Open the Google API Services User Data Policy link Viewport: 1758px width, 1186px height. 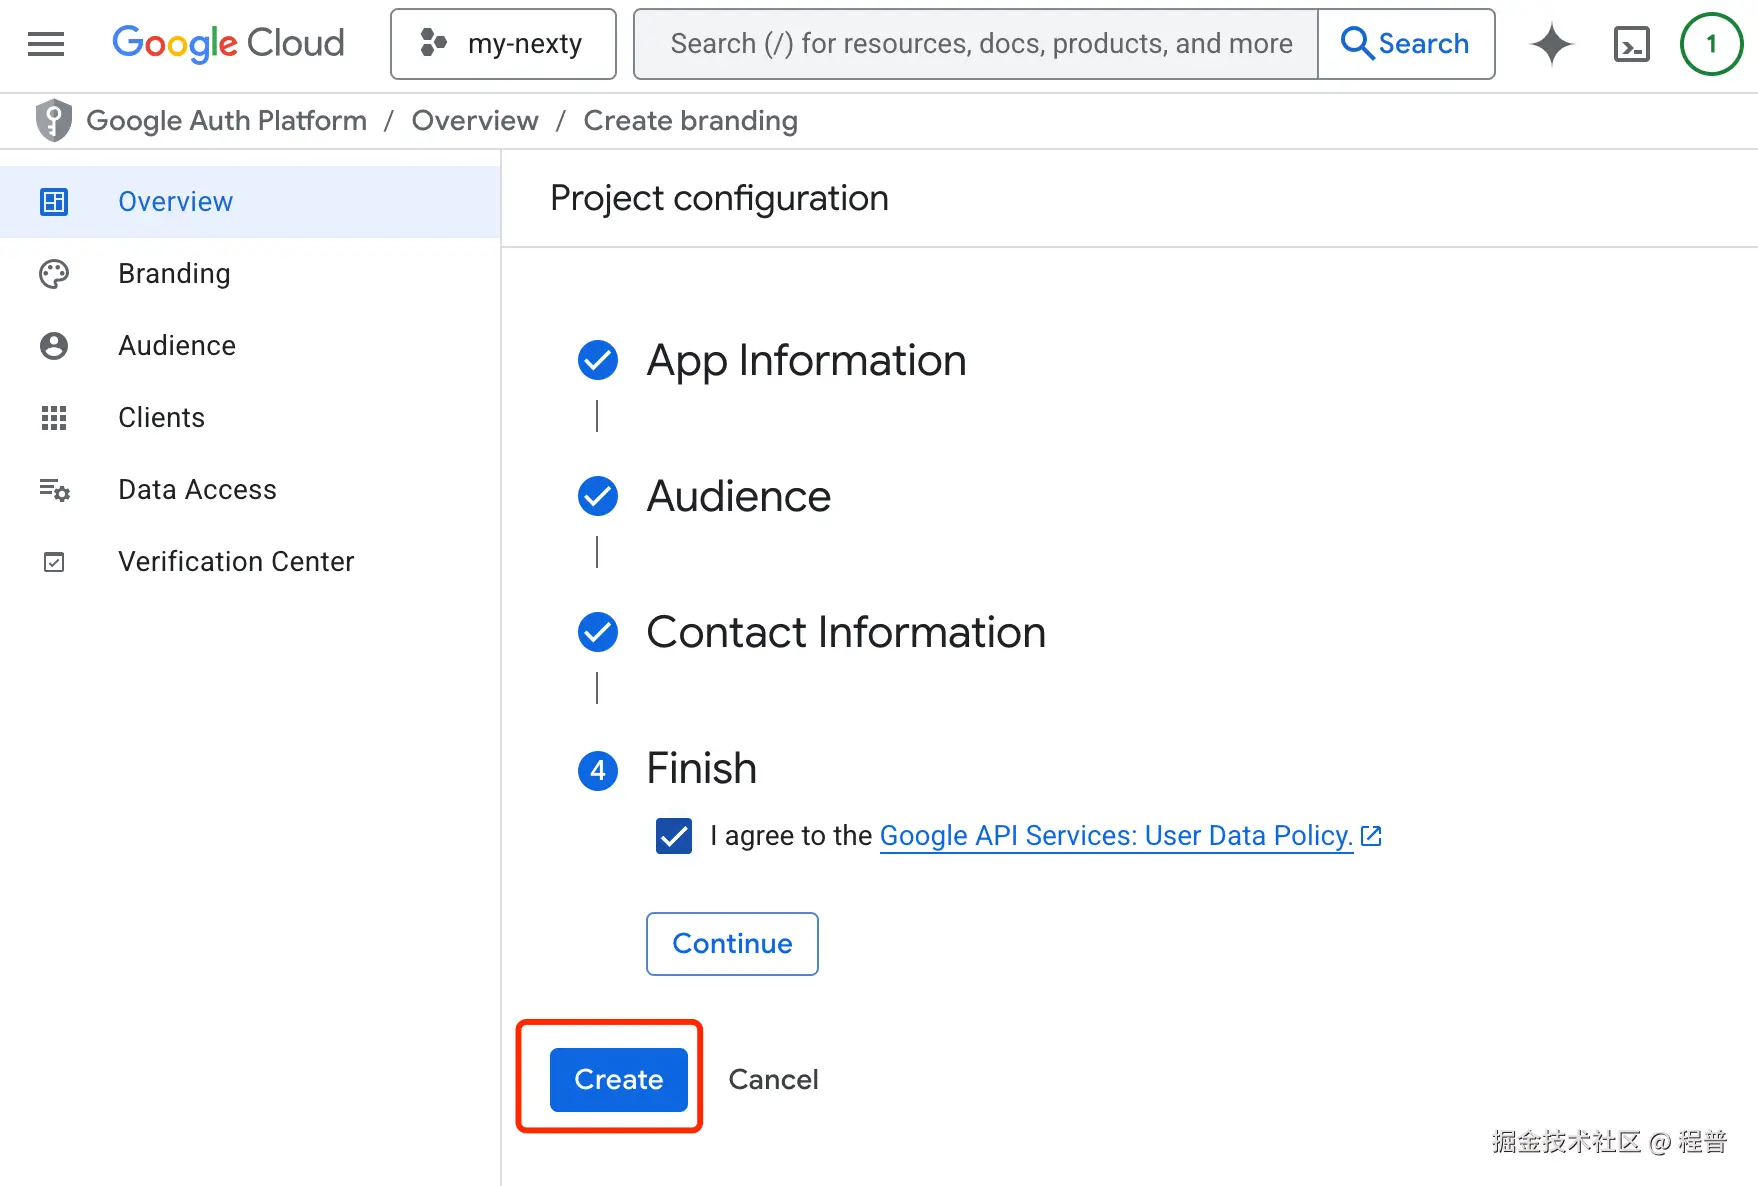1115,835
